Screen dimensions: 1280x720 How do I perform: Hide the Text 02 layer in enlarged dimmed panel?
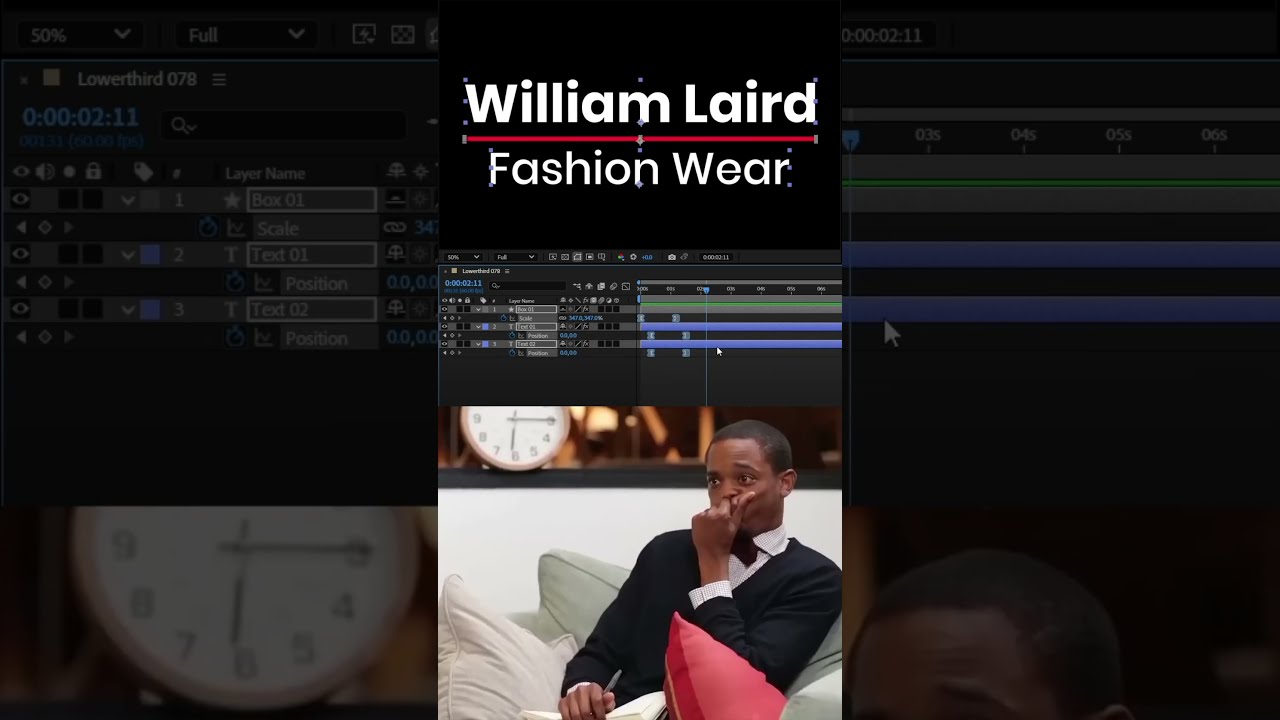[x=19, y=310]
